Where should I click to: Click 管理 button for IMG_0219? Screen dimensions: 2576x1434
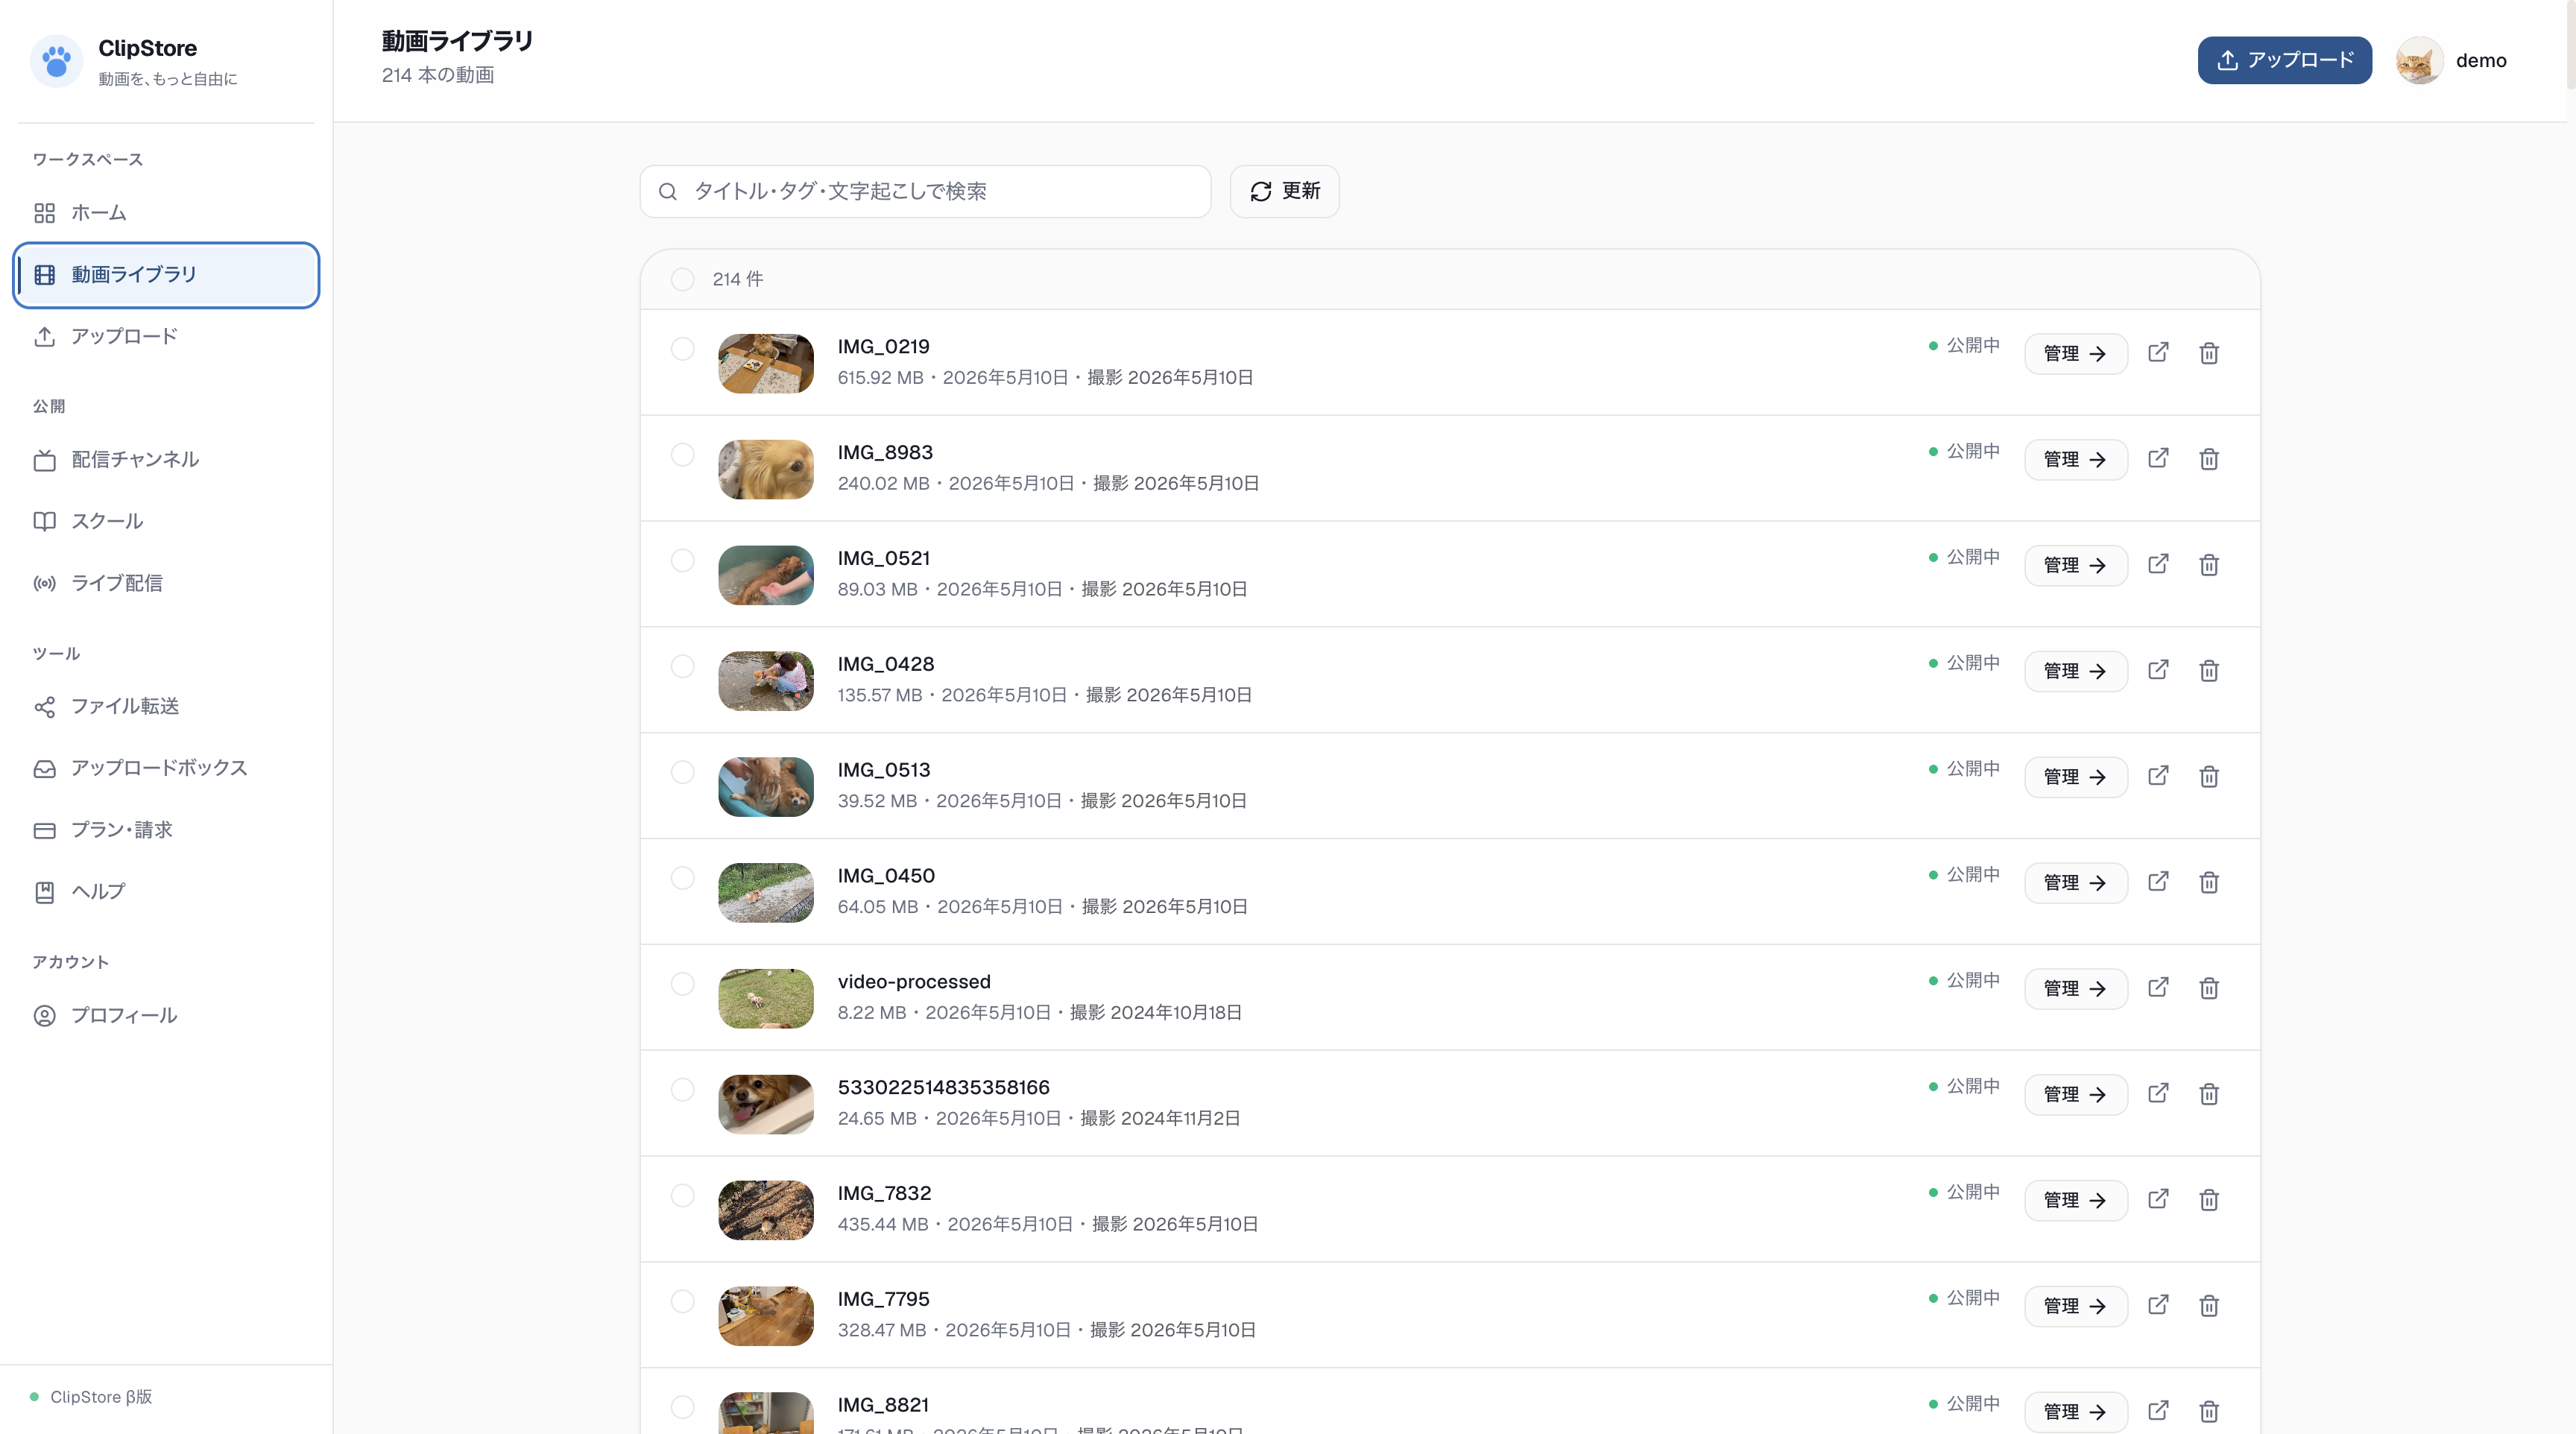(2075, 354)
